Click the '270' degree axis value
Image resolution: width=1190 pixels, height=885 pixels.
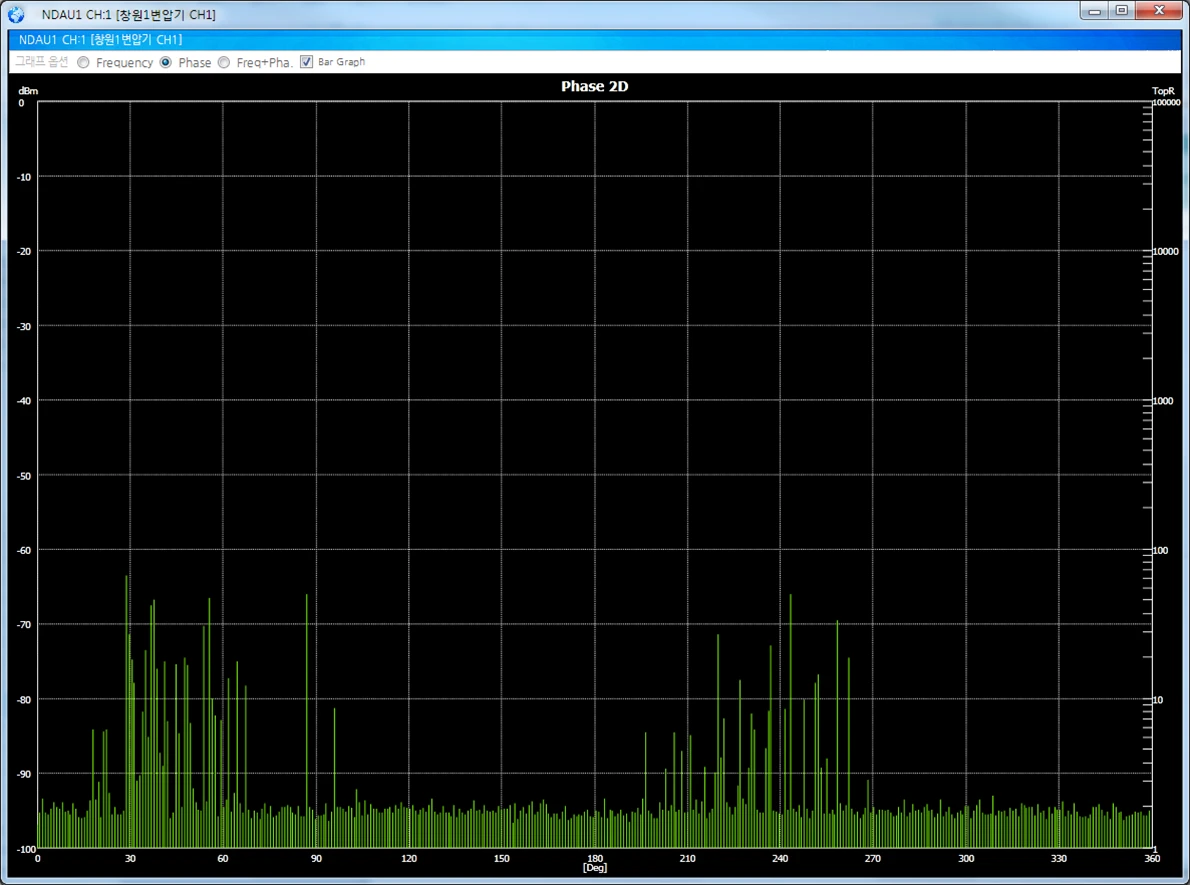pos(873,858)
